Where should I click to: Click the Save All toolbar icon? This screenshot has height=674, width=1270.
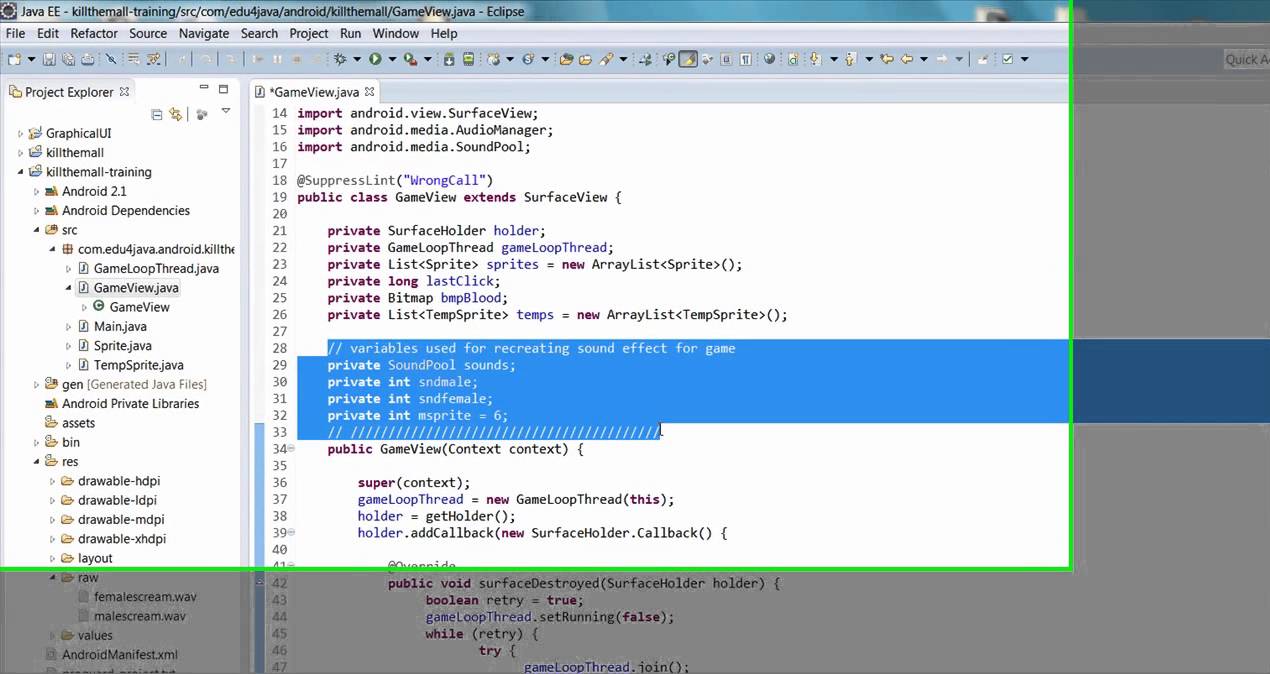tap(68, 59)
